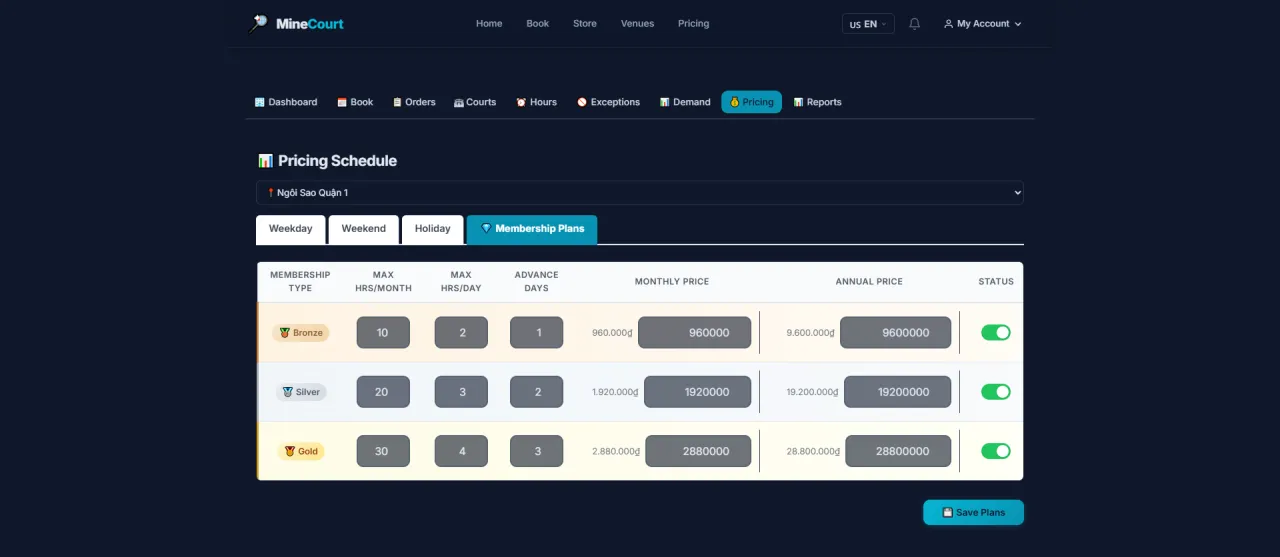Toggle the Silver plan status switch
The width and height of the screenshot is (1280, 557).
(x=996, y=392)
